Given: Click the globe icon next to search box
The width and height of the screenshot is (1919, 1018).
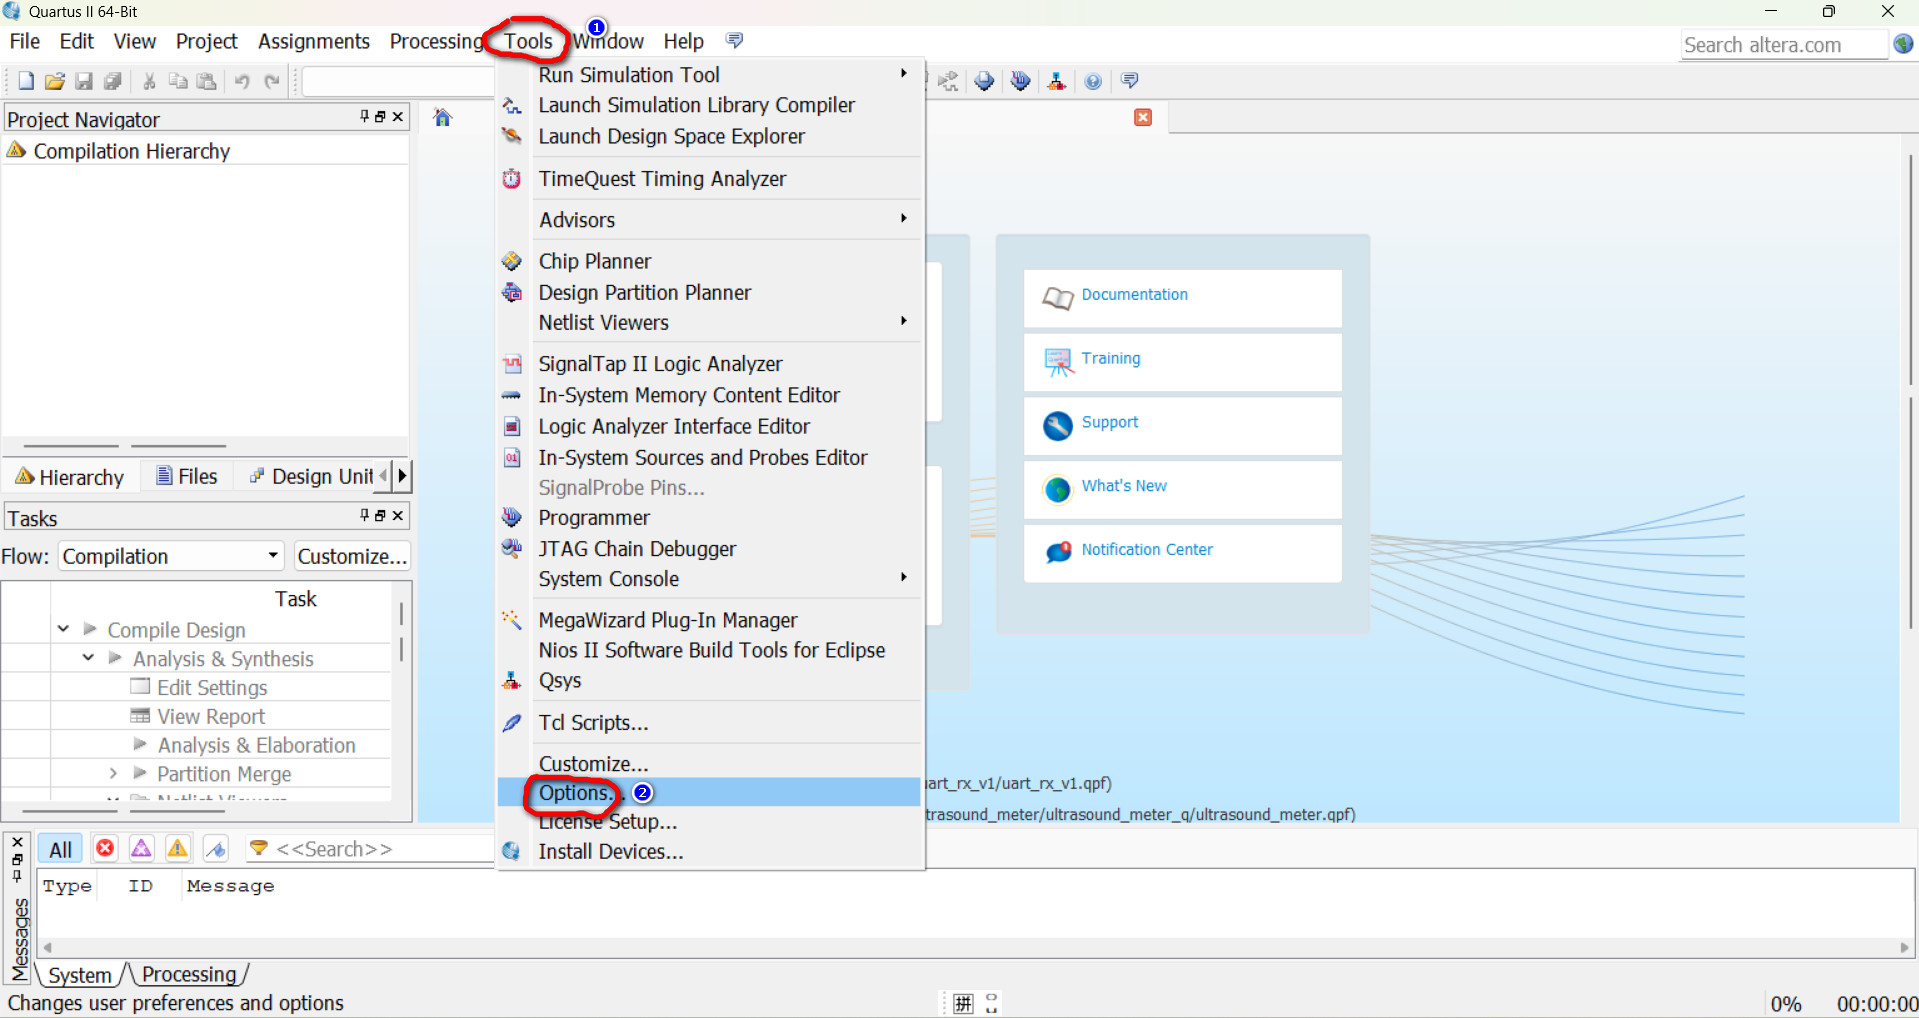Looking at the screenshot, I should [1903, 44].
